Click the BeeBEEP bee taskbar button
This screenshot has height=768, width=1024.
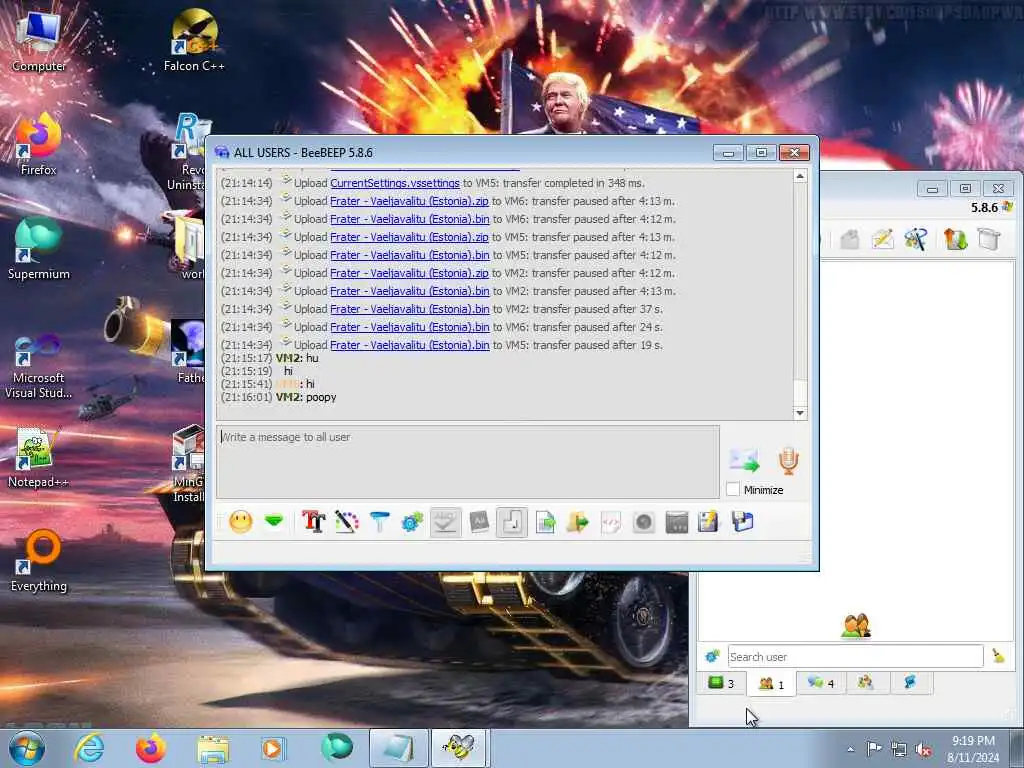pyautogui.click(x=459, y=748)
